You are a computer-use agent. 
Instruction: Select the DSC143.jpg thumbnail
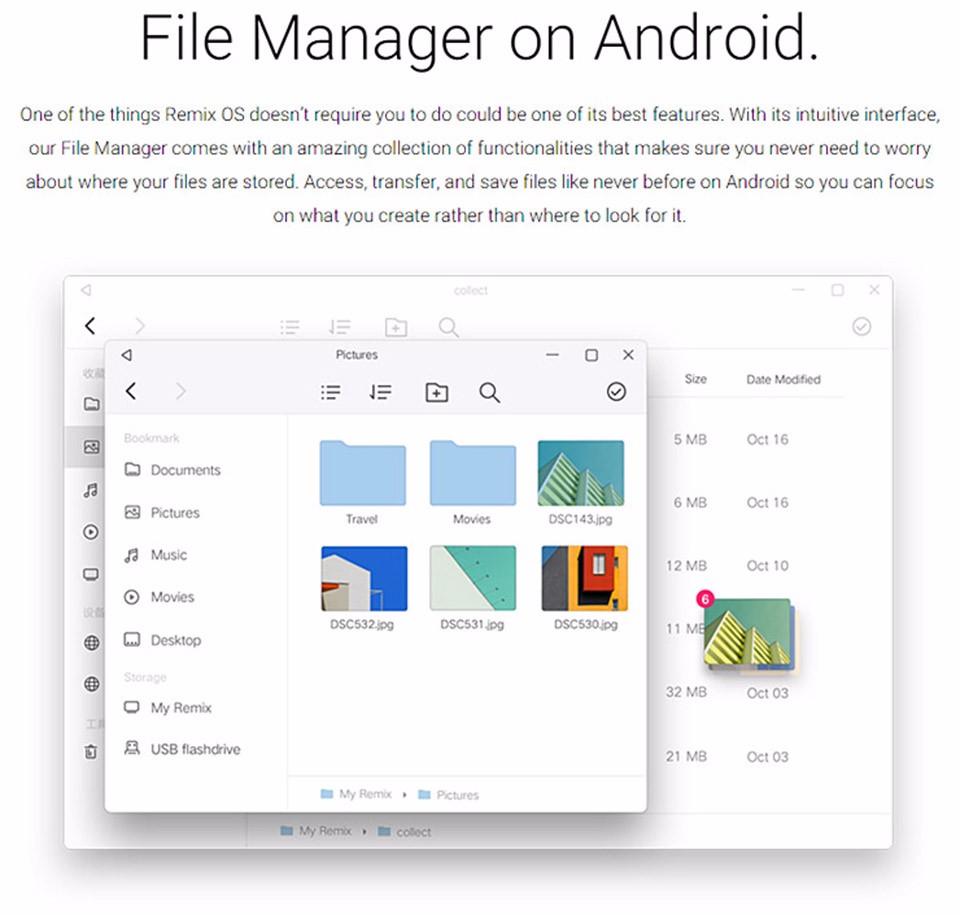pyautogui.click(x=580, y=474)
